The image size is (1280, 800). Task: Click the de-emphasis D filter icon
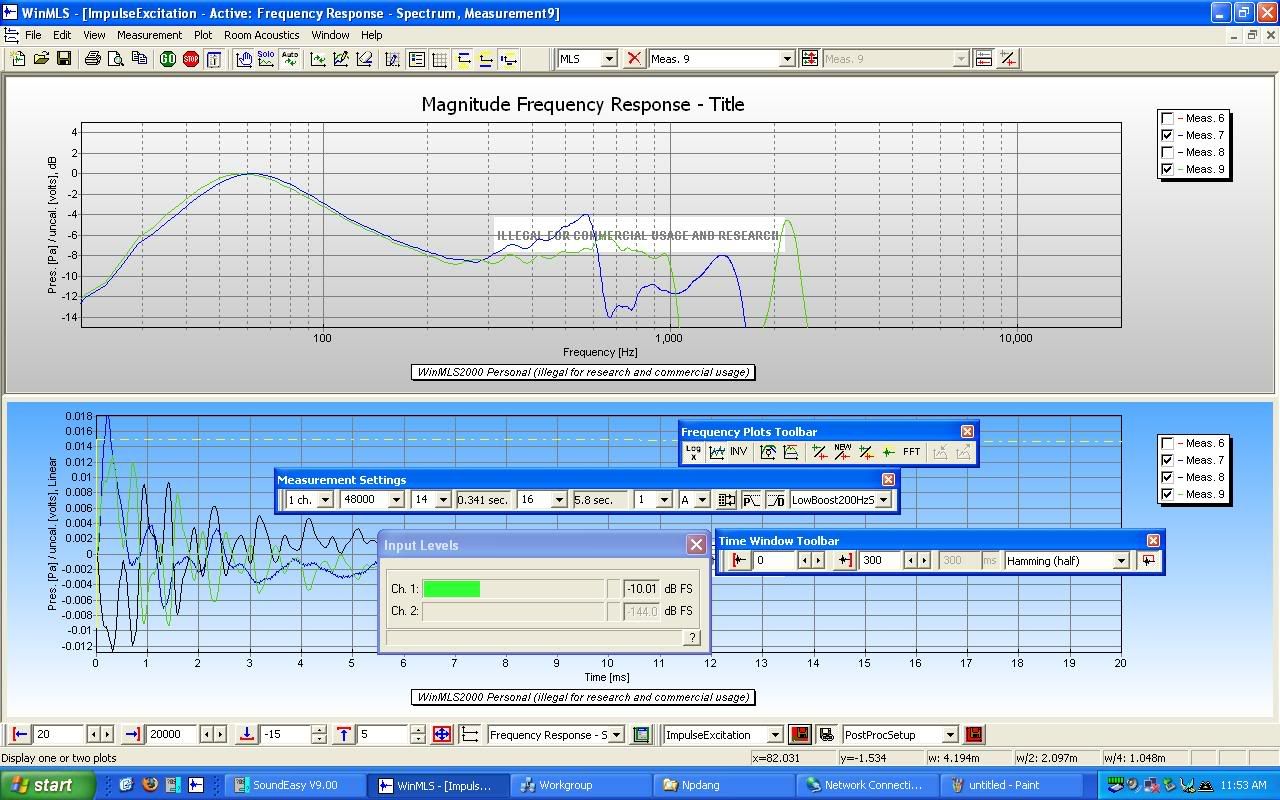(775, 499)
